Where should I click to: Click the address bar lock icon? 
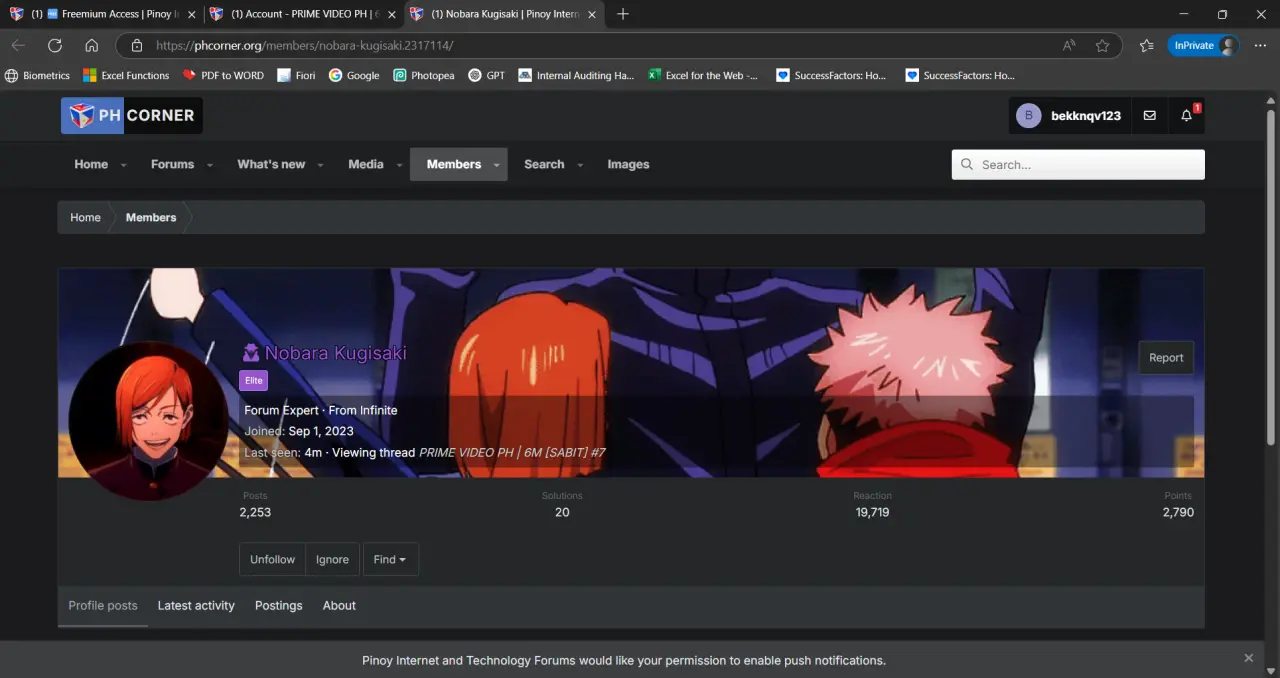tap(137, 45)
